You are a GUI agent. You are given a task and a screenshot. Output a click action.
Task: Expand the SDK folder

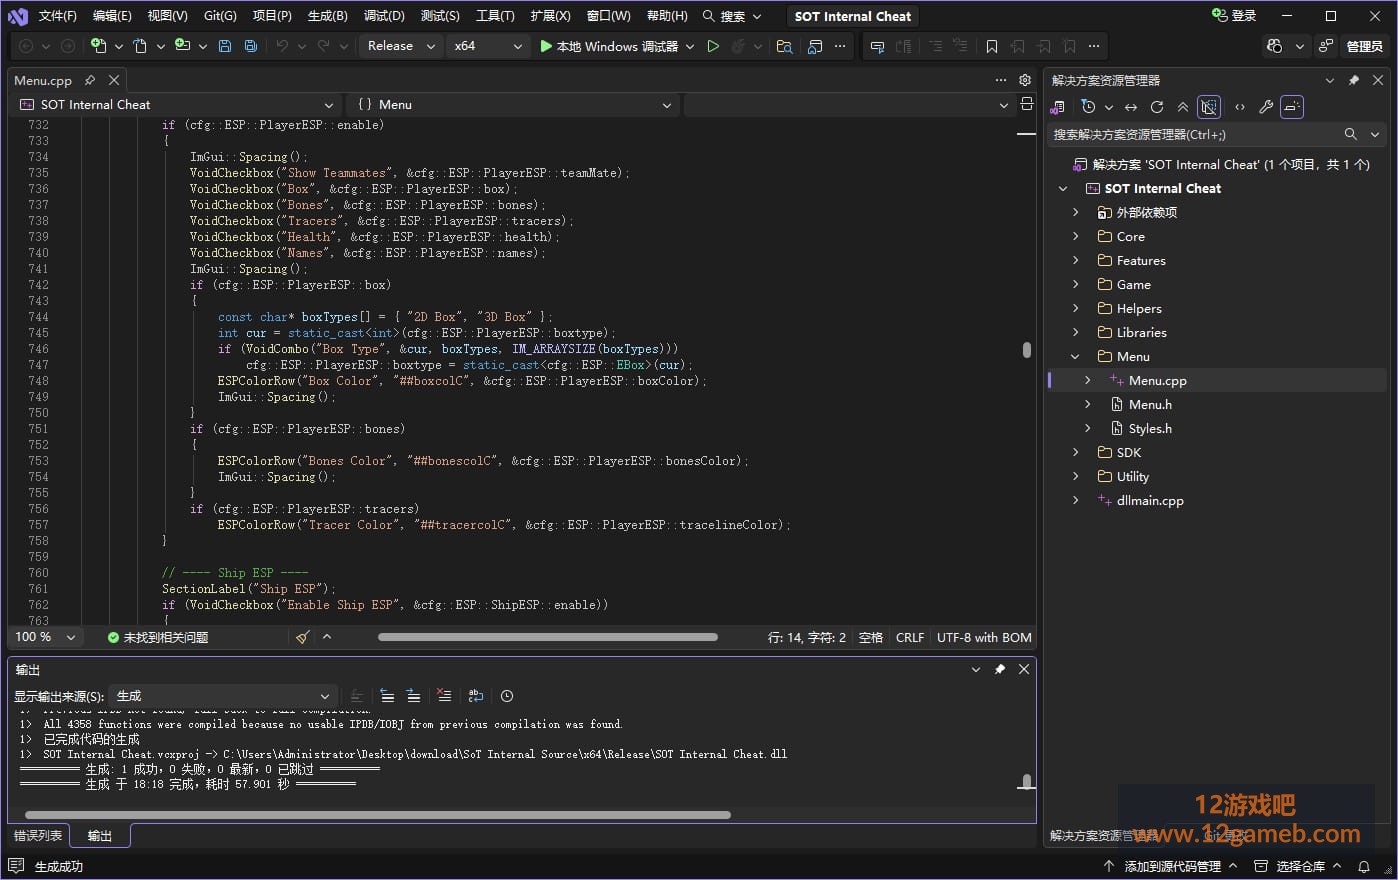click(x=1076, y=453)
